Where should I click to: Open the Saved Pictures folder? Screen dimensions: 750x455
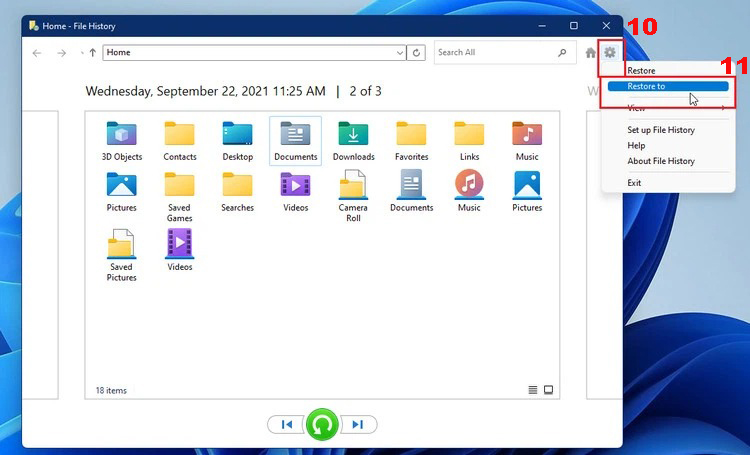[x=121, y=255]
